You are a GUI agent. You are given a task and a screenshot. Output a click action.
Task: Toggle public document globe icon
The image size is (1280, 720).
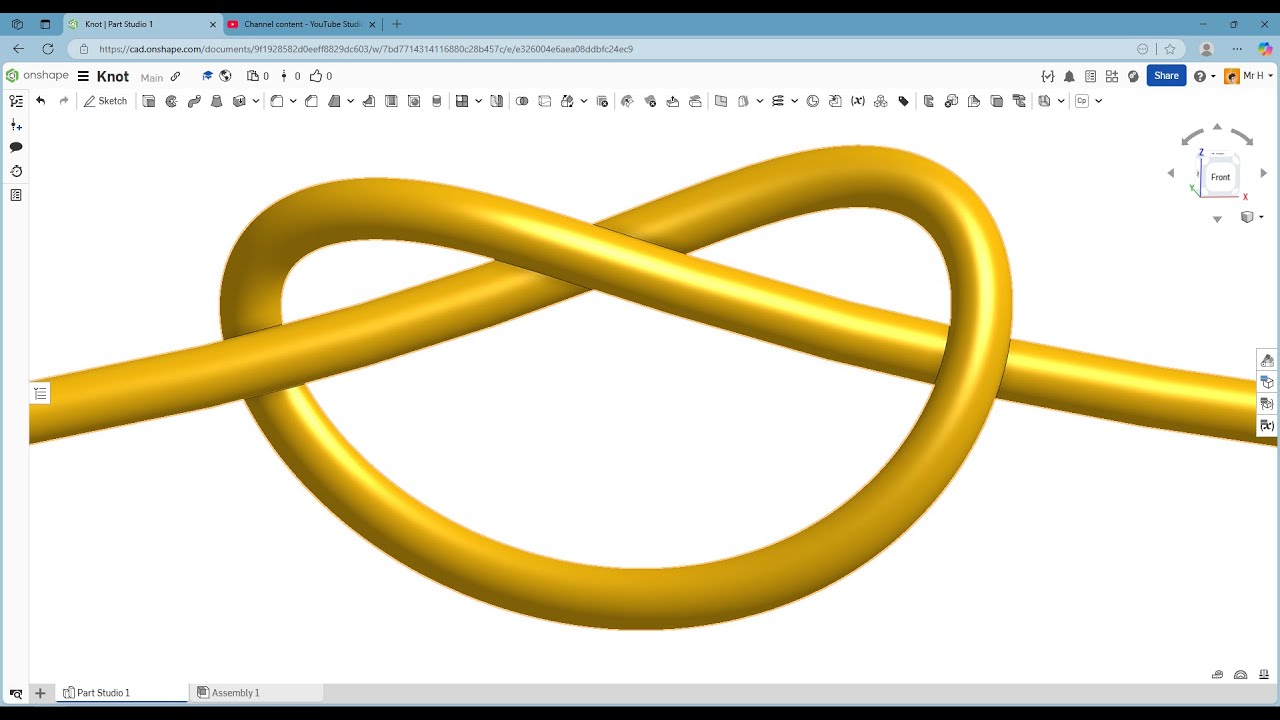[x=225, y=76]
